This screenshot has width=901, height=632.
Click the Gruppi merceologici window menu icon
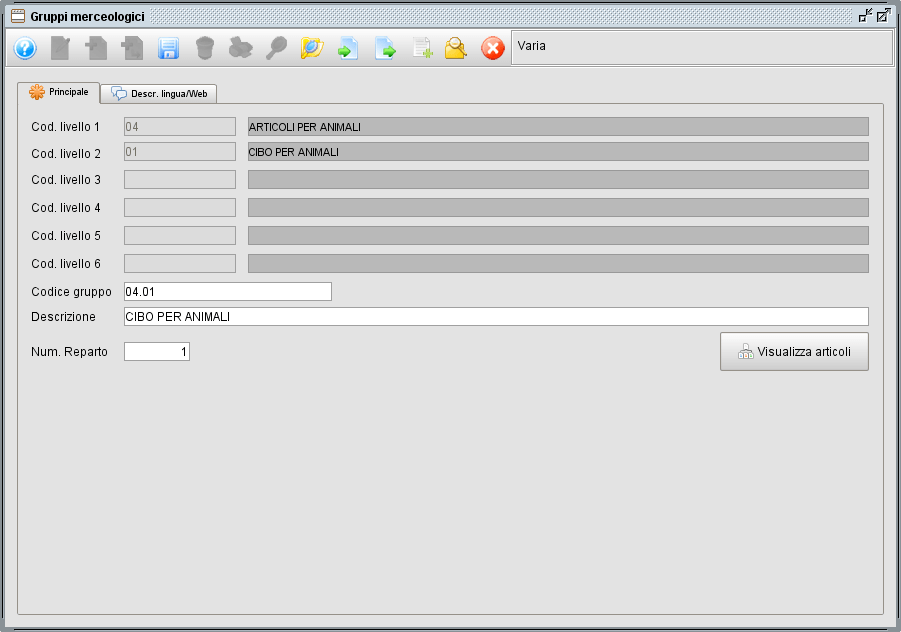pyautogui.click(x=17, y=17)
